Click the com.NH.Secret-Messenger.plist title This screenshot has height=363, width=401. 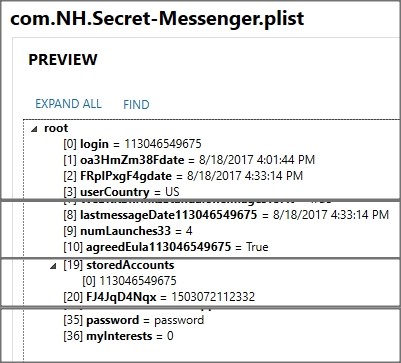pos(157,18)
